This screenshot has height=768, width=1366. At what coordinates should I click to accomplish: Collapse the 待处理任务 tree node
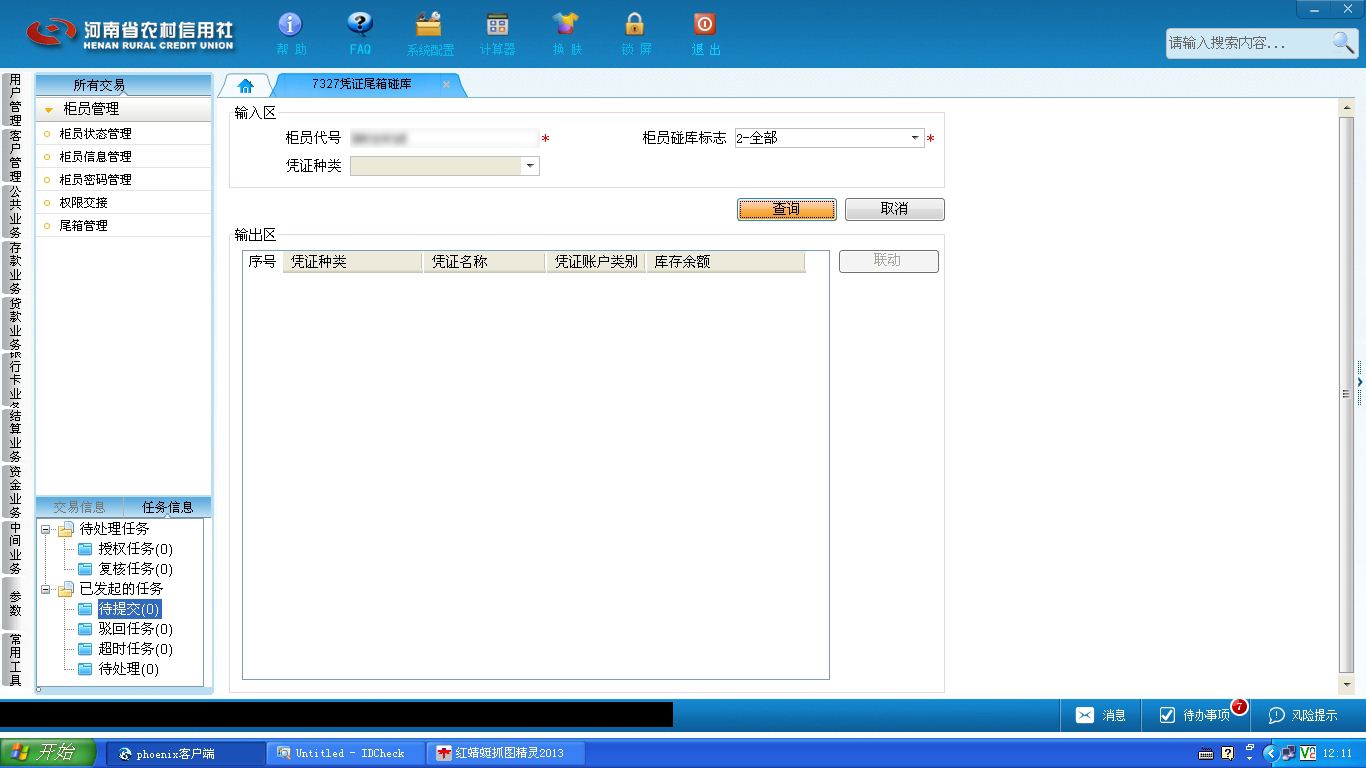pyautogui.click(x=46, y=529)
